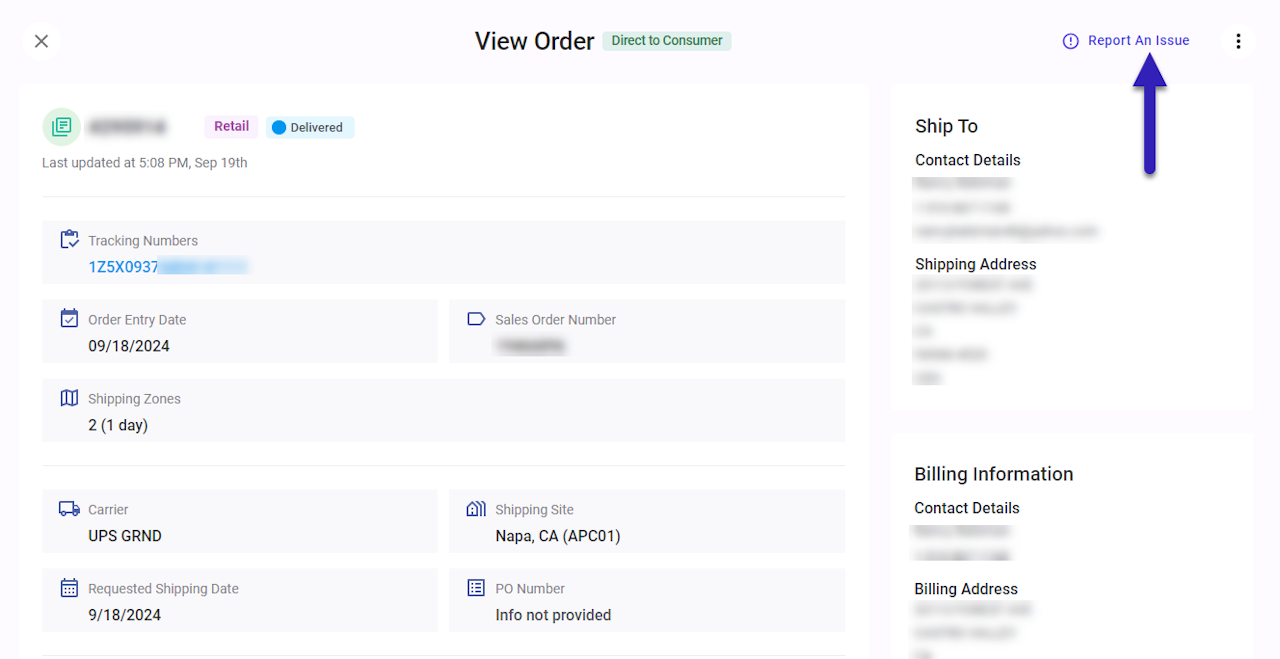Image resolution: width=1280 pixels, height=659 pixels.
Task: Click the Carrier truck icon
Action: (x=69, y=509)
